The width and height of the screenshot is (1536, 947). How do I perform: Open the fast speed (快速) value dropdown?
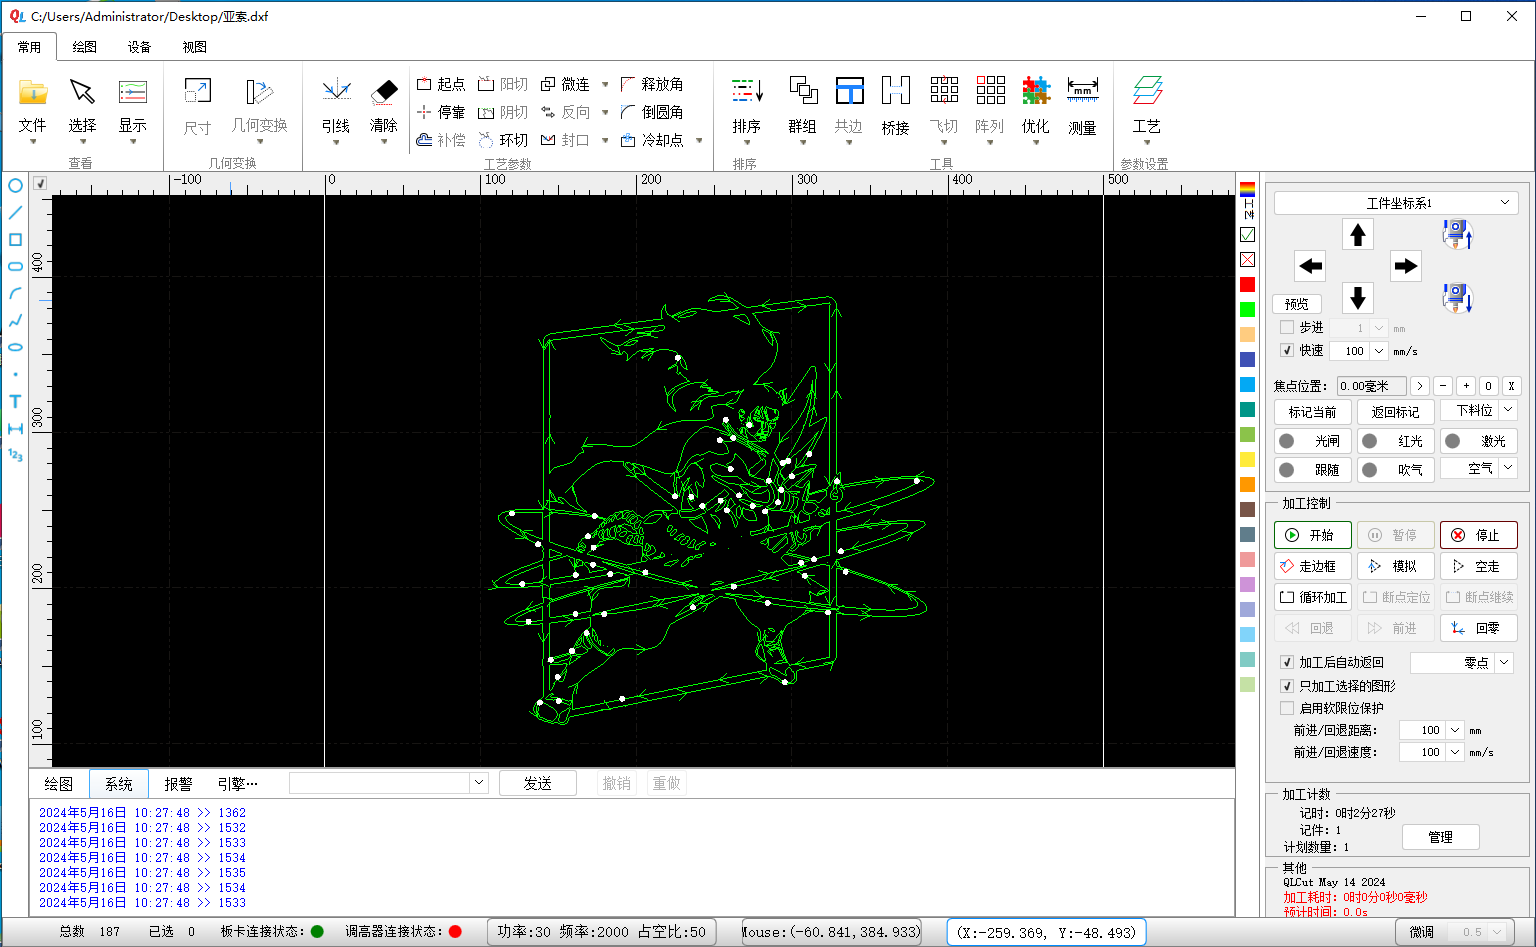1379,351
